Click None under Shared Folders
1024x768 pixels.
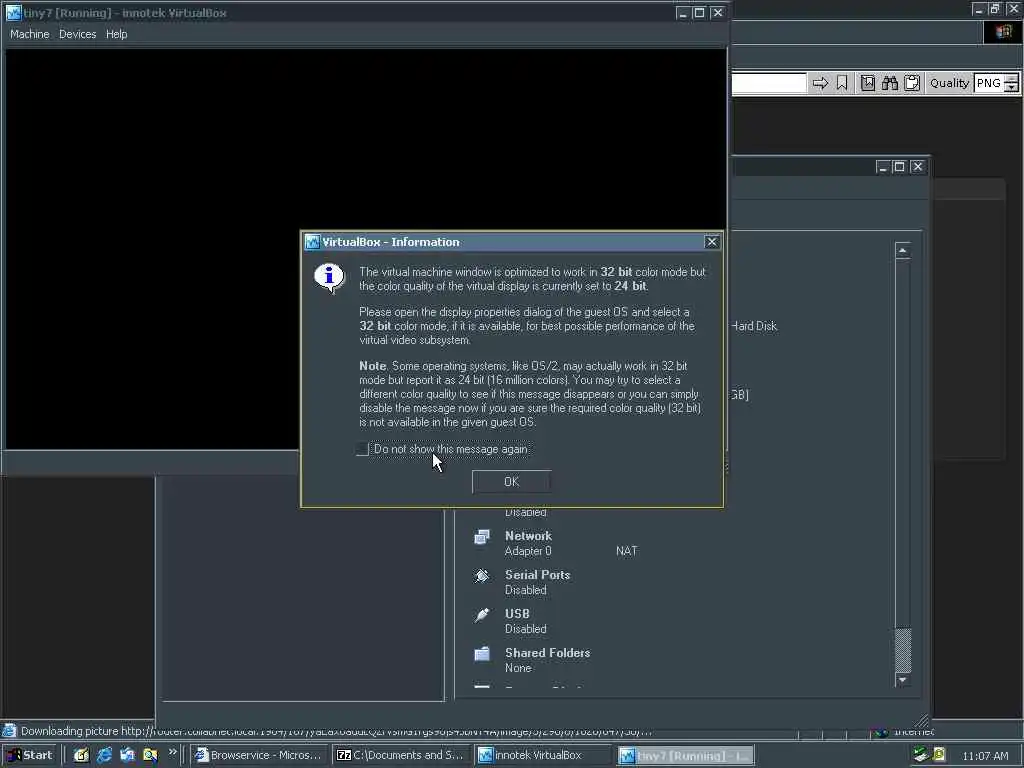pyautogui.click(x=518, y=668)
